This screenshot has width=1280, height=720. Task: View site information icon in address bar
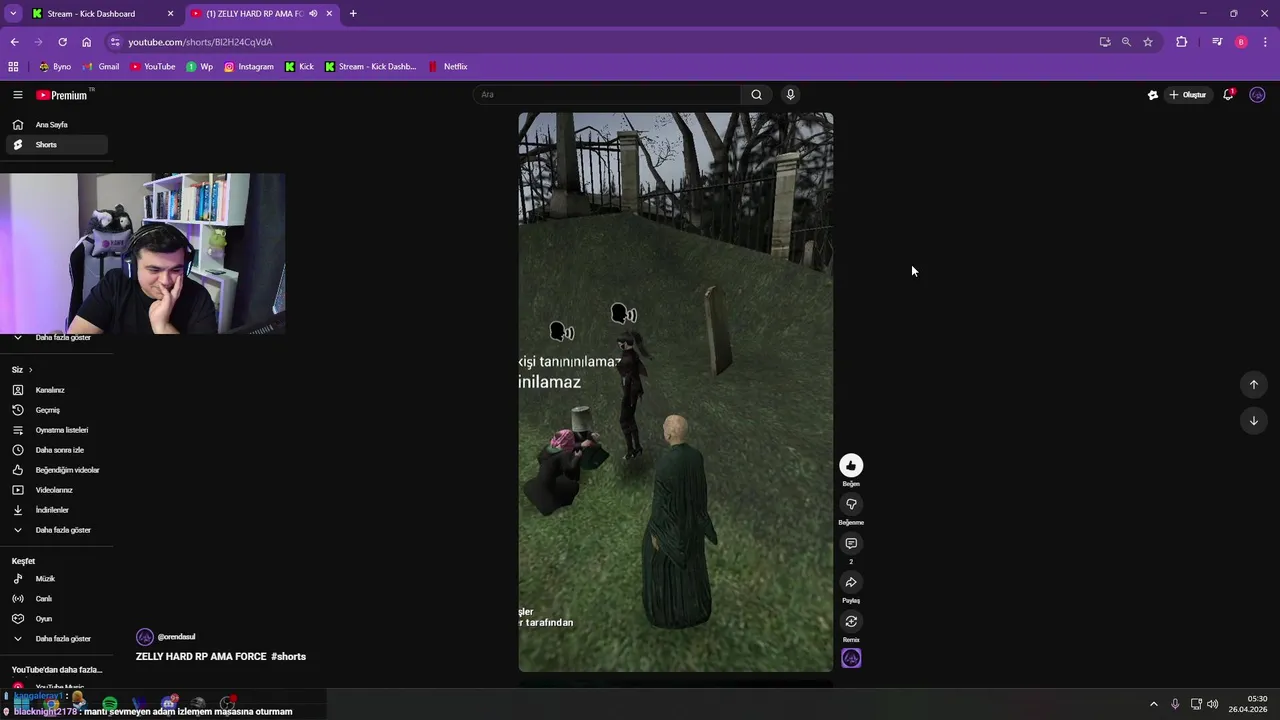pyautogui.click(x=115, y=42)
